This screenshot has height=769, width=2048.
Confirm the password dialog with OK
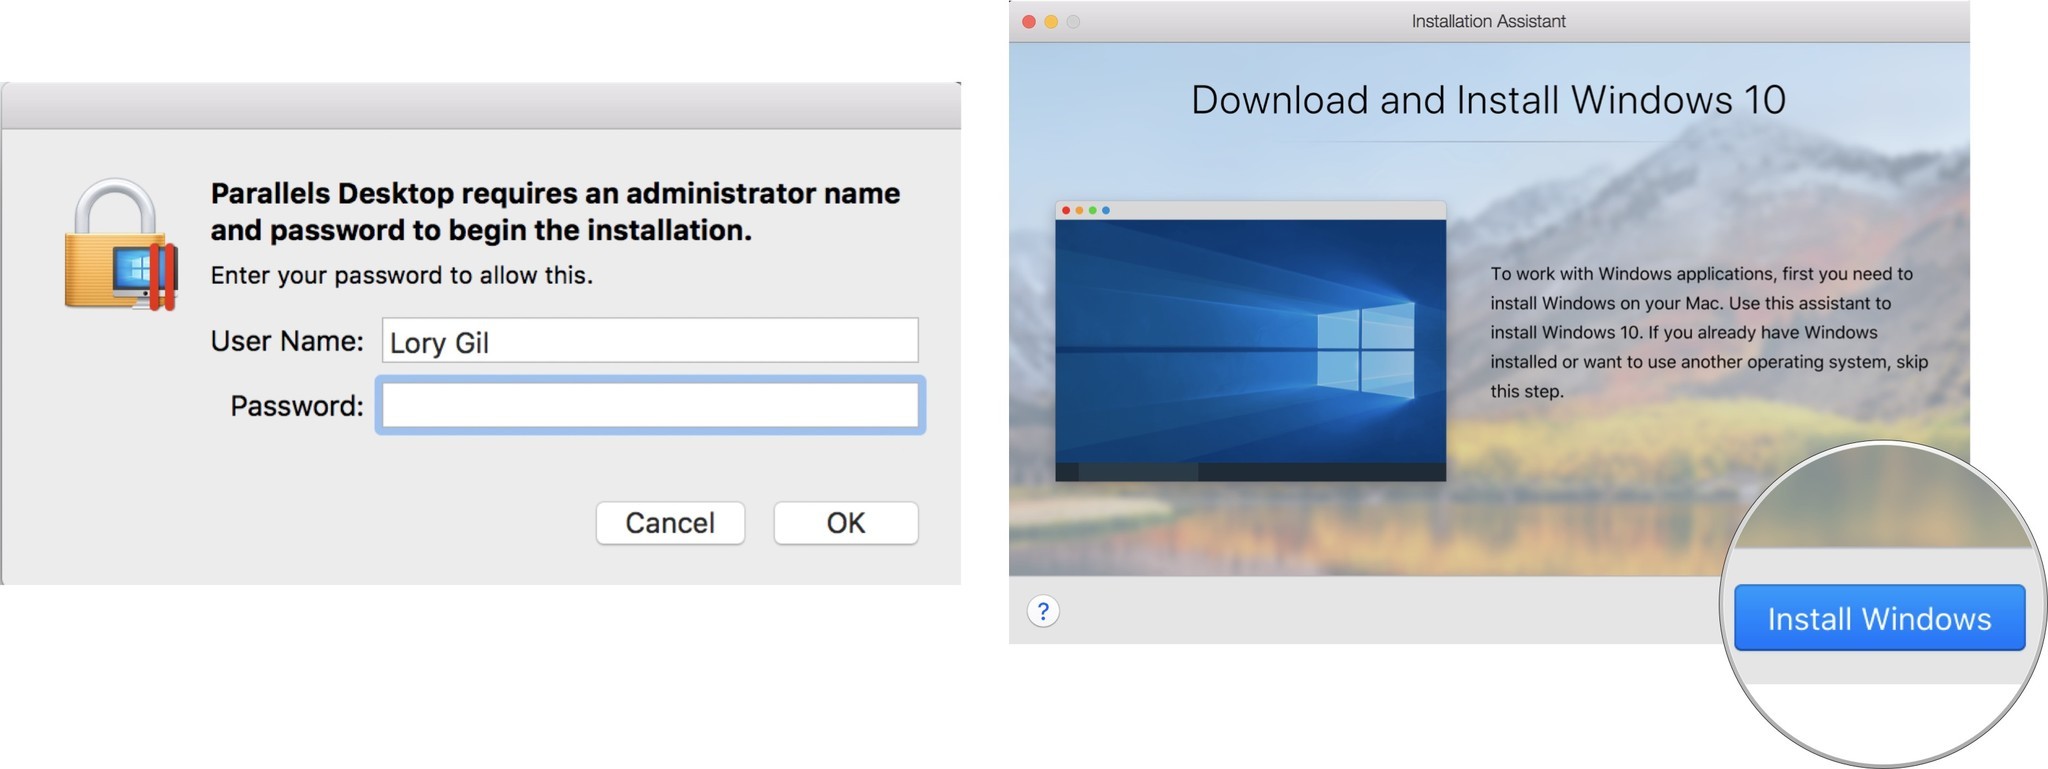(x=846, y=523)
